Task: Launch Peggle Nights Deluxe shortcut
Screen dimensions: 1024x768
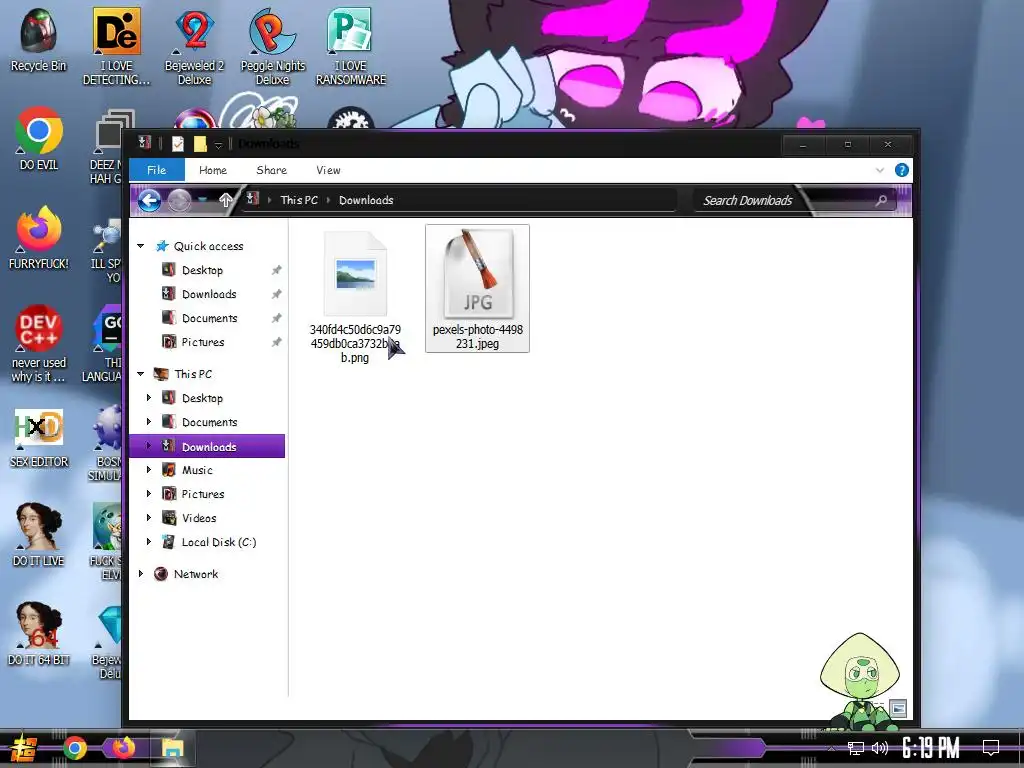Action: 272,46
